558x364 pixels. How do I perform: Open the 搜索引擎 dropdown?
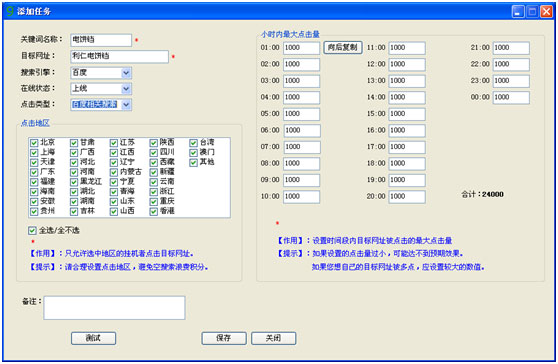(x=126, y=73)
